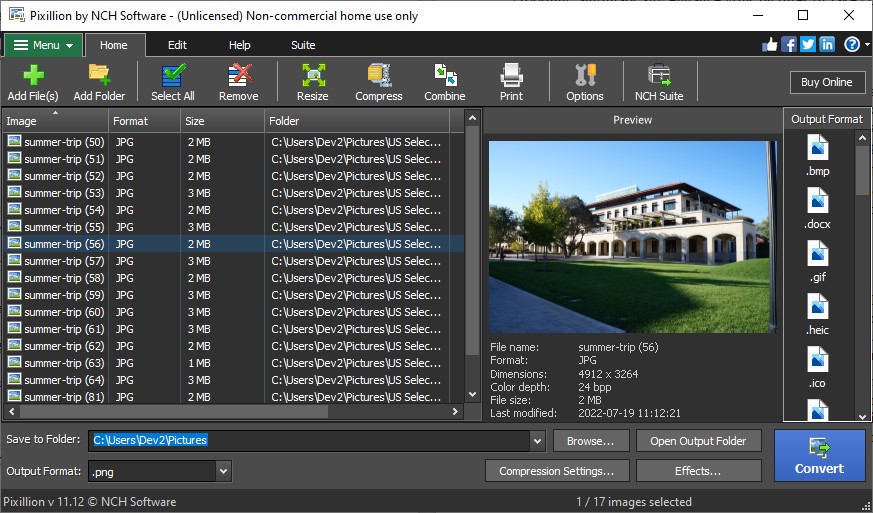Click the file list scroll down arrow
The width and height of the screenshot is (873, 513).
[x=473, y=395]
